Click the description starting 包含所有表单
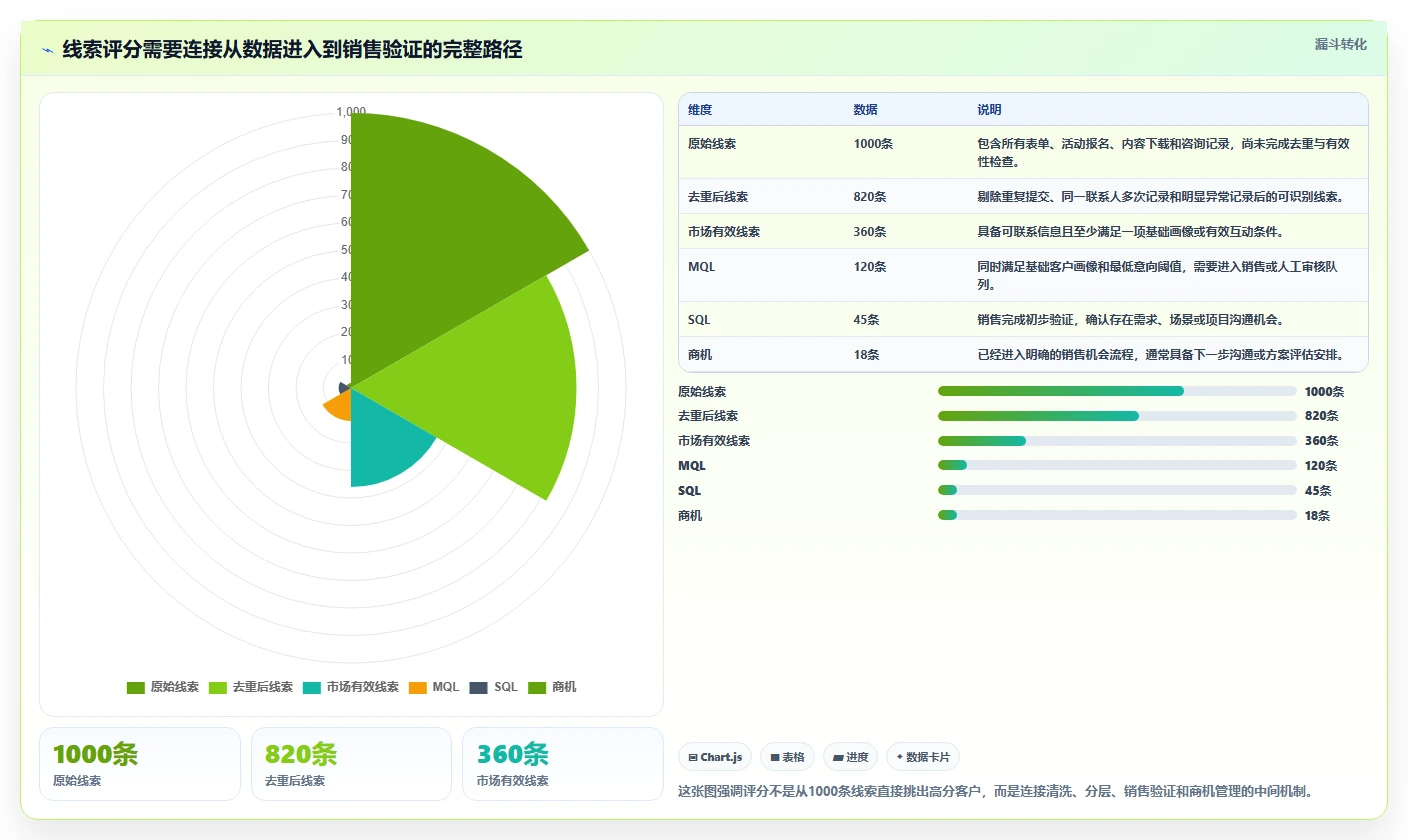1408x840 pixels. coord(1164,152)
